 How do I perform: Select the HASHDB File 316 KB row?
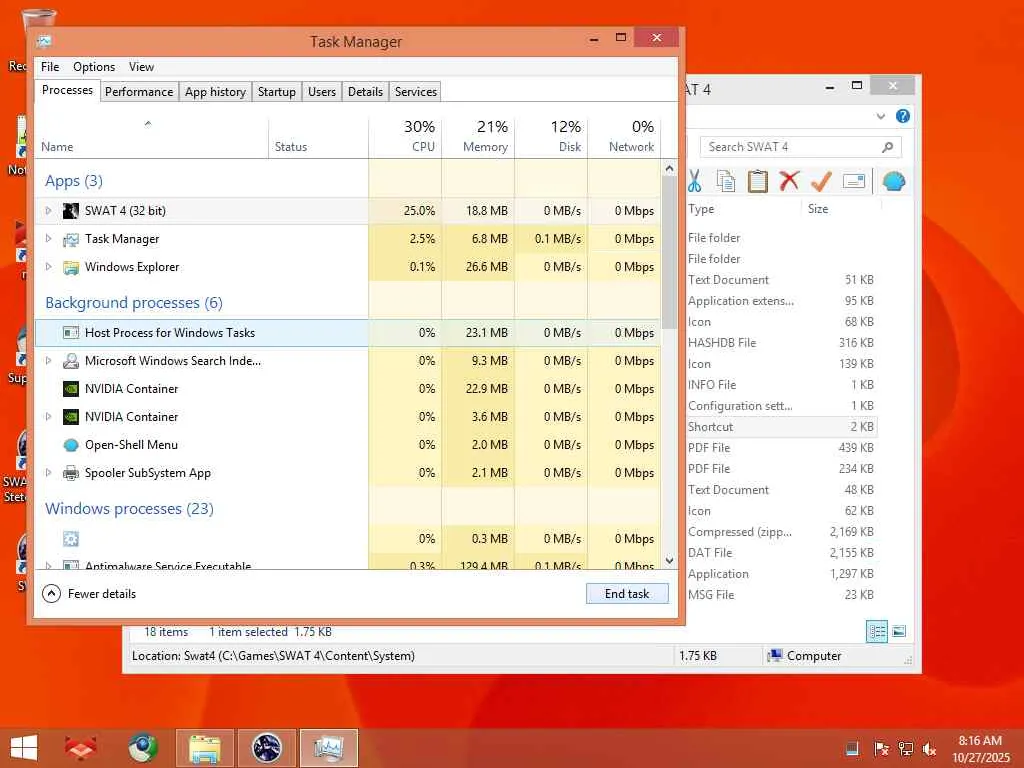point(780,343)
